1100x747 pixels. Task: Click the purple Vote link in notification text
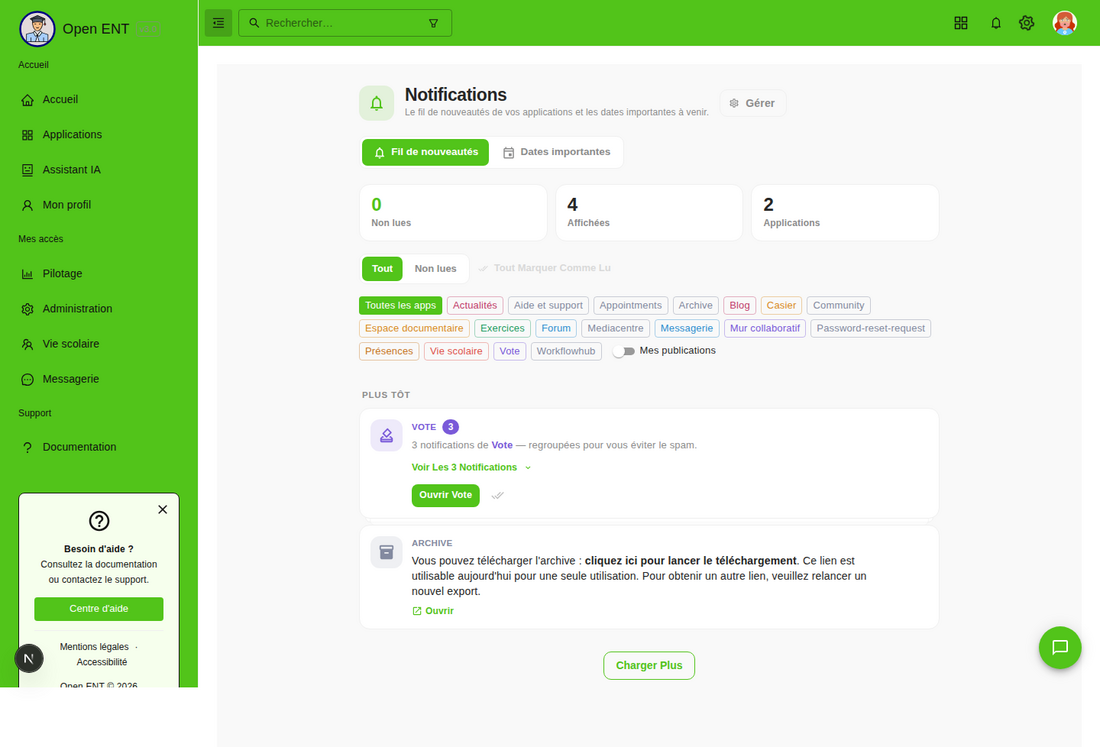click(x=502, y=445)
